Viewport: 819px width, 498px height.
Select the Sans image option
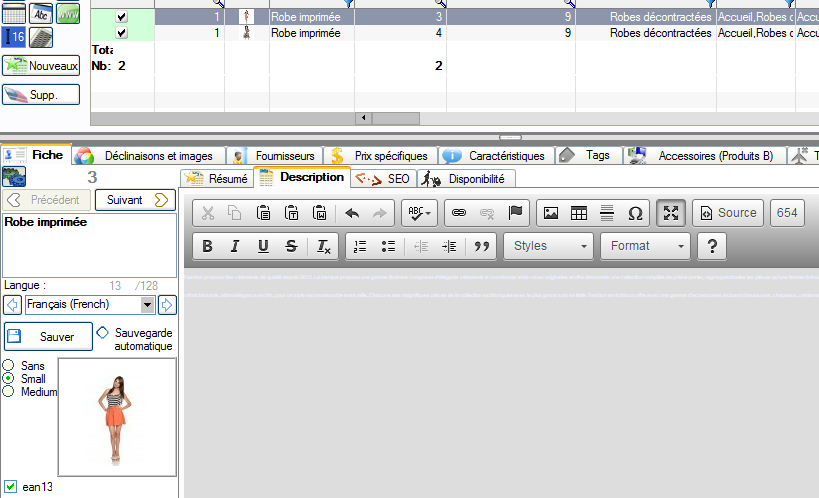click(9, 366)
